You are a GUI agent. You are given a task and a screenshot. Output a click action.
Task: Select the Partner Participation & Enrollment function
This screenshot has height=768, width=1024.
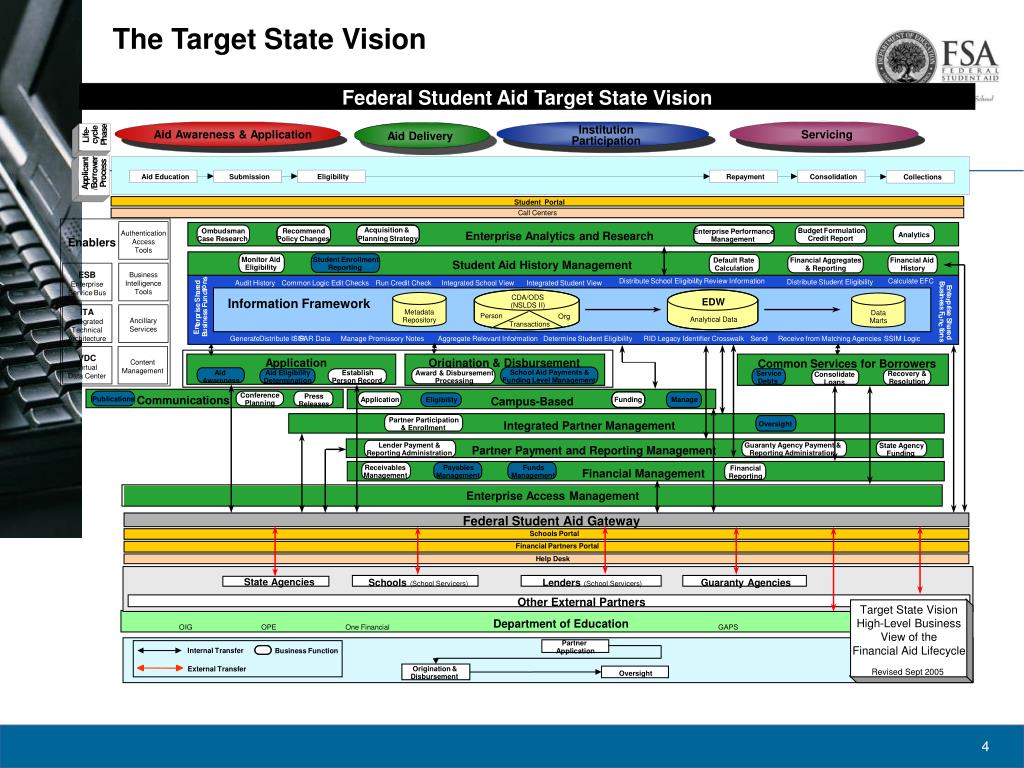423,423
